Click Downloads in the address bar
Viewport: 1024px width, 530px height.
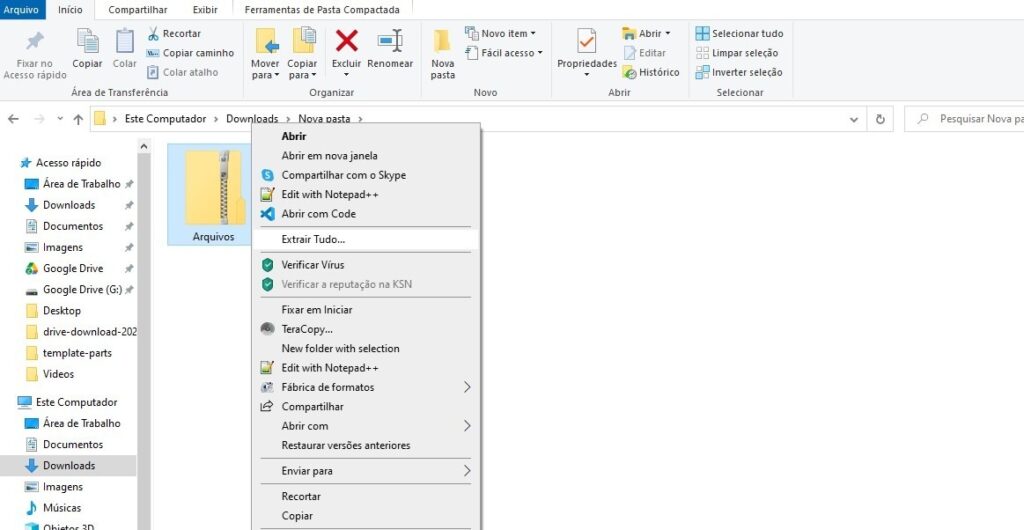pos(252,119)
